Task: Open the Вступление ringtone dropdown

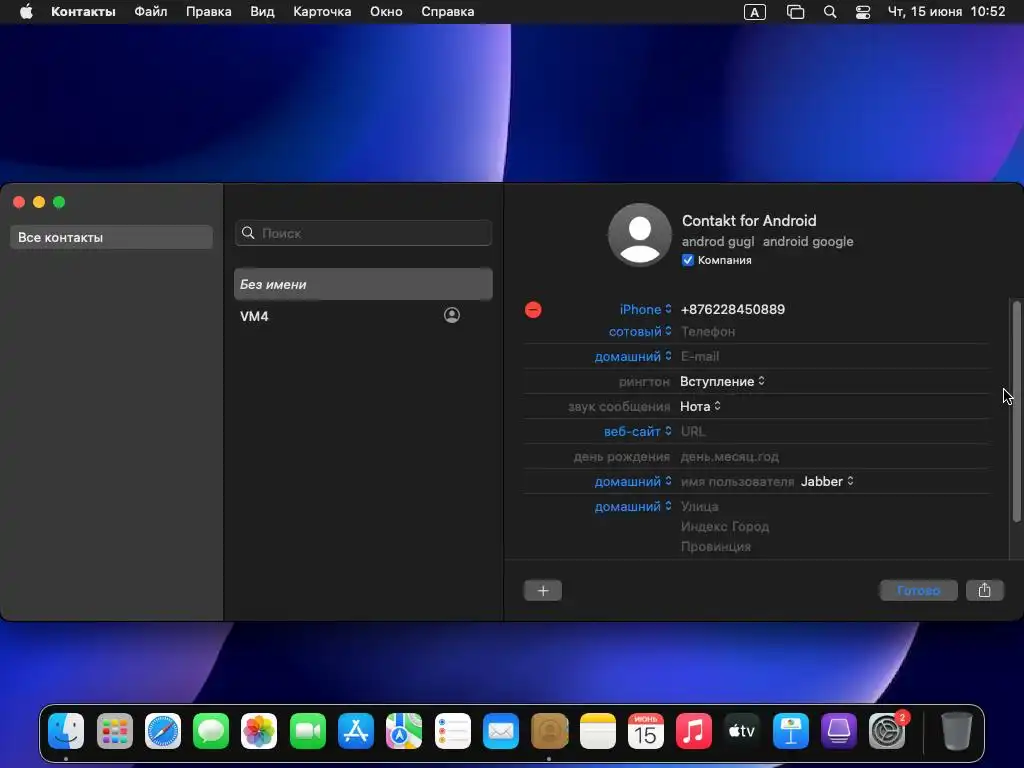Action: [722, 381]
